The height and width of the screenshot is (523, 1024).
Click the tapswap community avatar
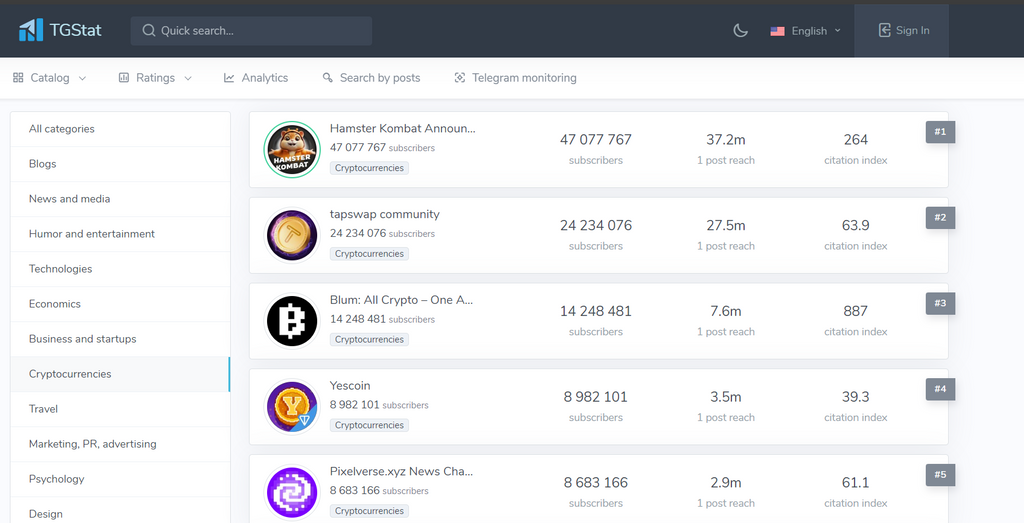[292, 235]
